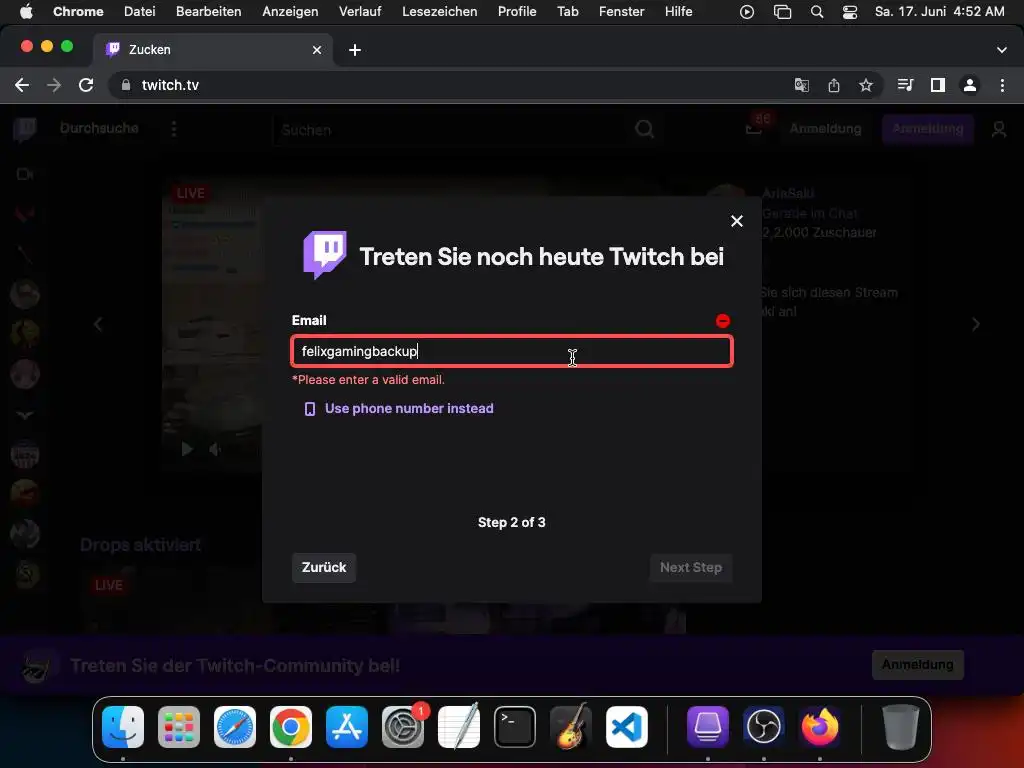
Task: Toggle Chrome side panel
Action: click(x=938, y=85)
